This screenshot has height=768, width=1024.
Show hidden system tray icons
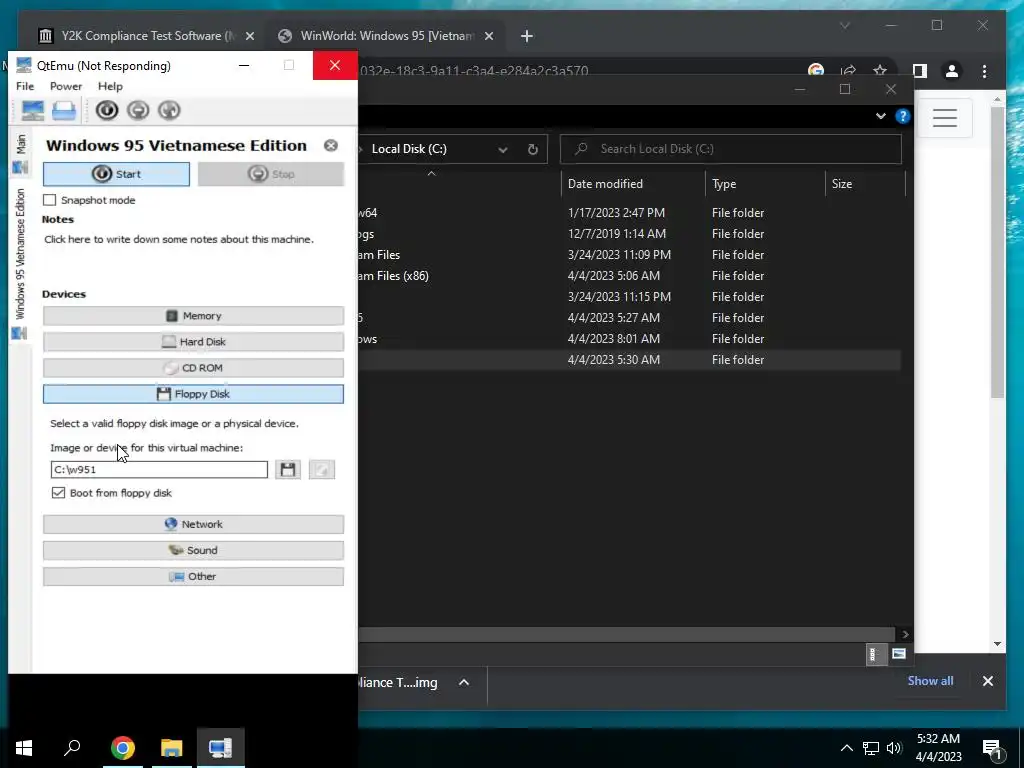pyautogui.click(x=846, y=748)
